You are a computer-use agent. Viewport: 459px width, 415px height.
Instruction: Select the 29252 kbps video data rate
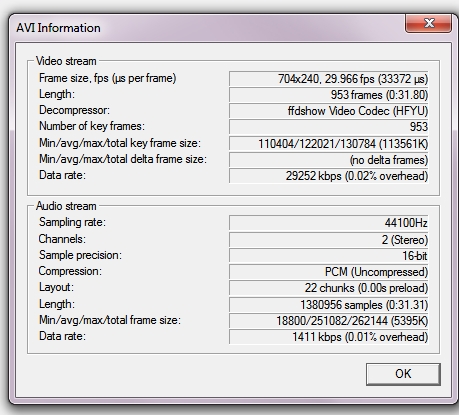(329, 176)
